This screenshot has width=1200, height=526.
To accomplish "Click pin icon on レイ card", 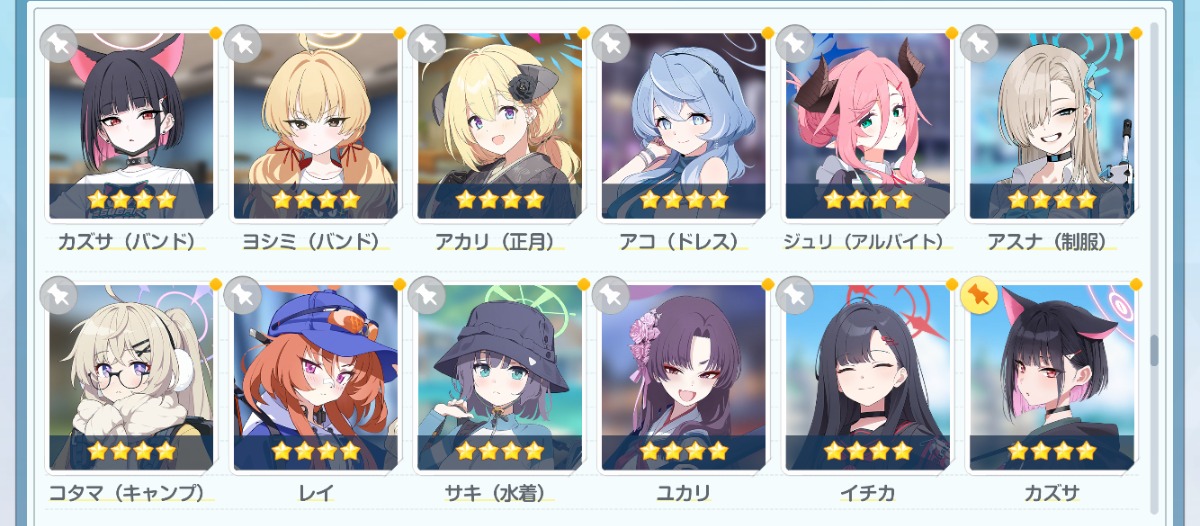I will click(242, 295).
